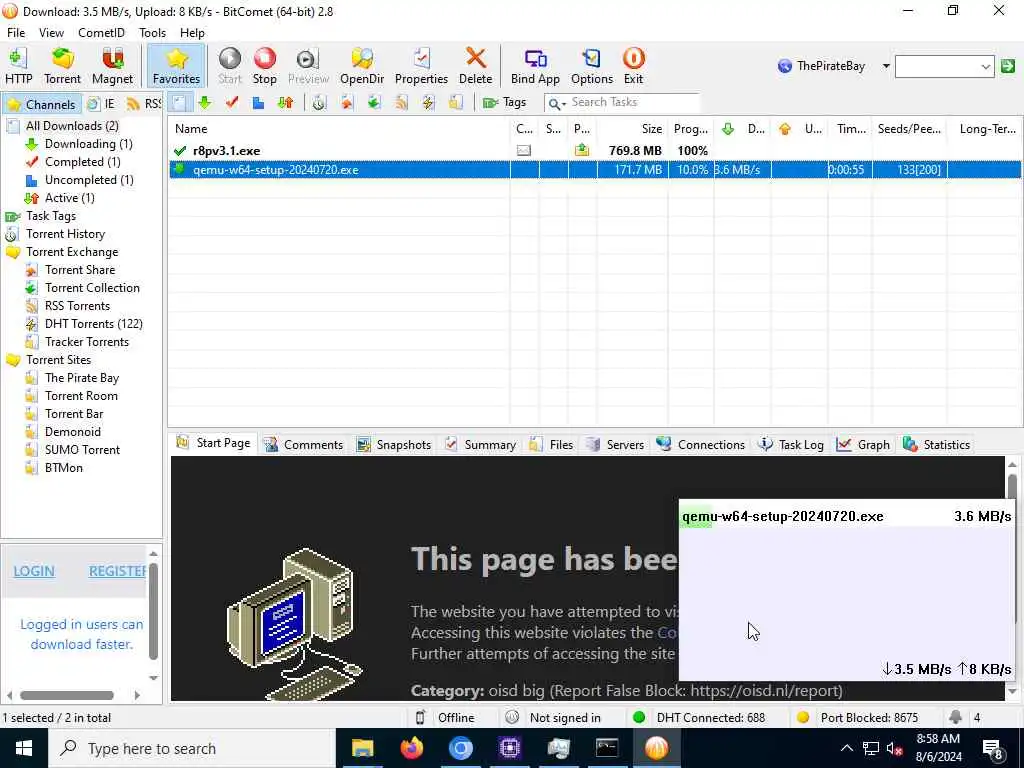Screen dimensions: 1024x768
Task: Stop the selected download task
Action: coord(264,66)
